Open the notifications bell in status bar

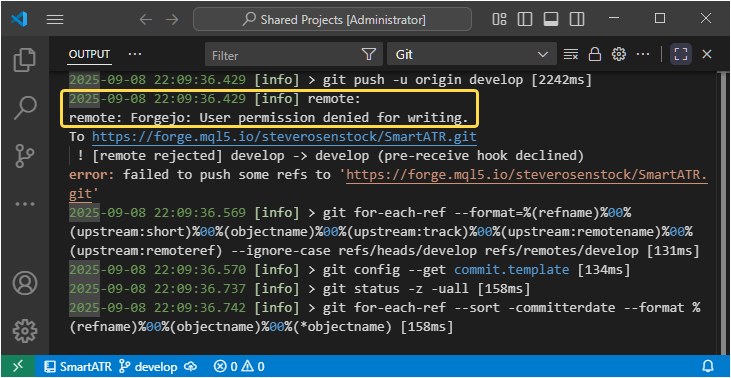coord(708,366)
